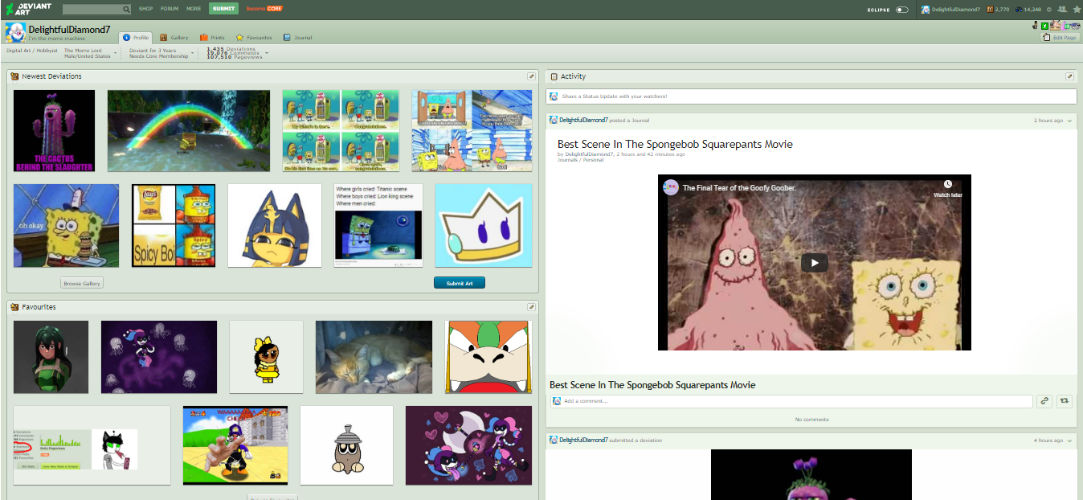
Task: Switch to the Journal tab
Action: (x=298, y=37)
